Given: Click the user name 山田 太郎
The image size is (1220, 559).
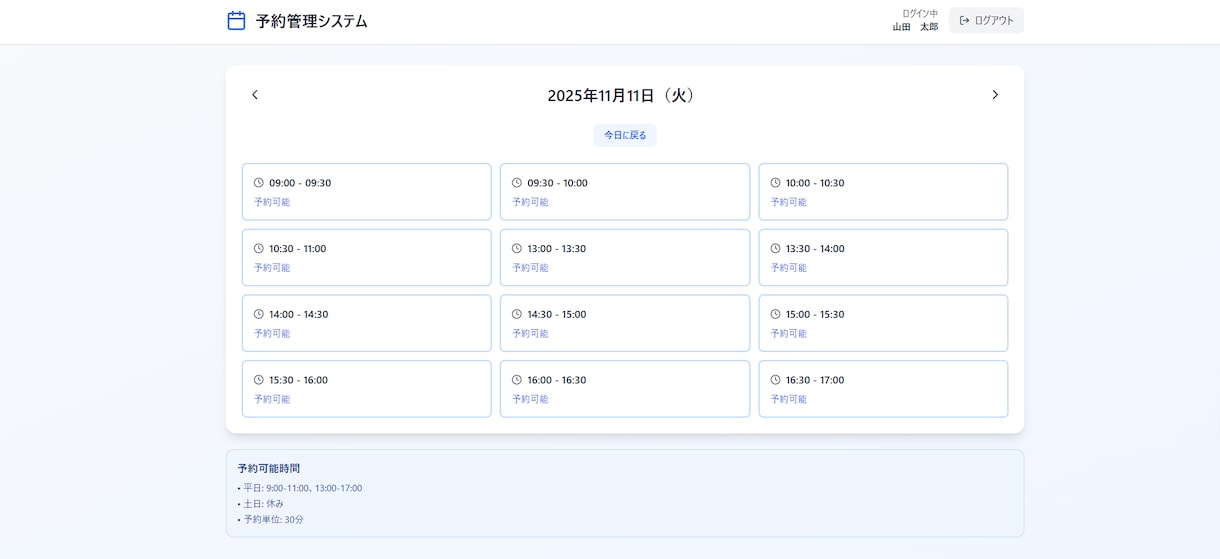Looking at the screenshot, I should 915,27.
